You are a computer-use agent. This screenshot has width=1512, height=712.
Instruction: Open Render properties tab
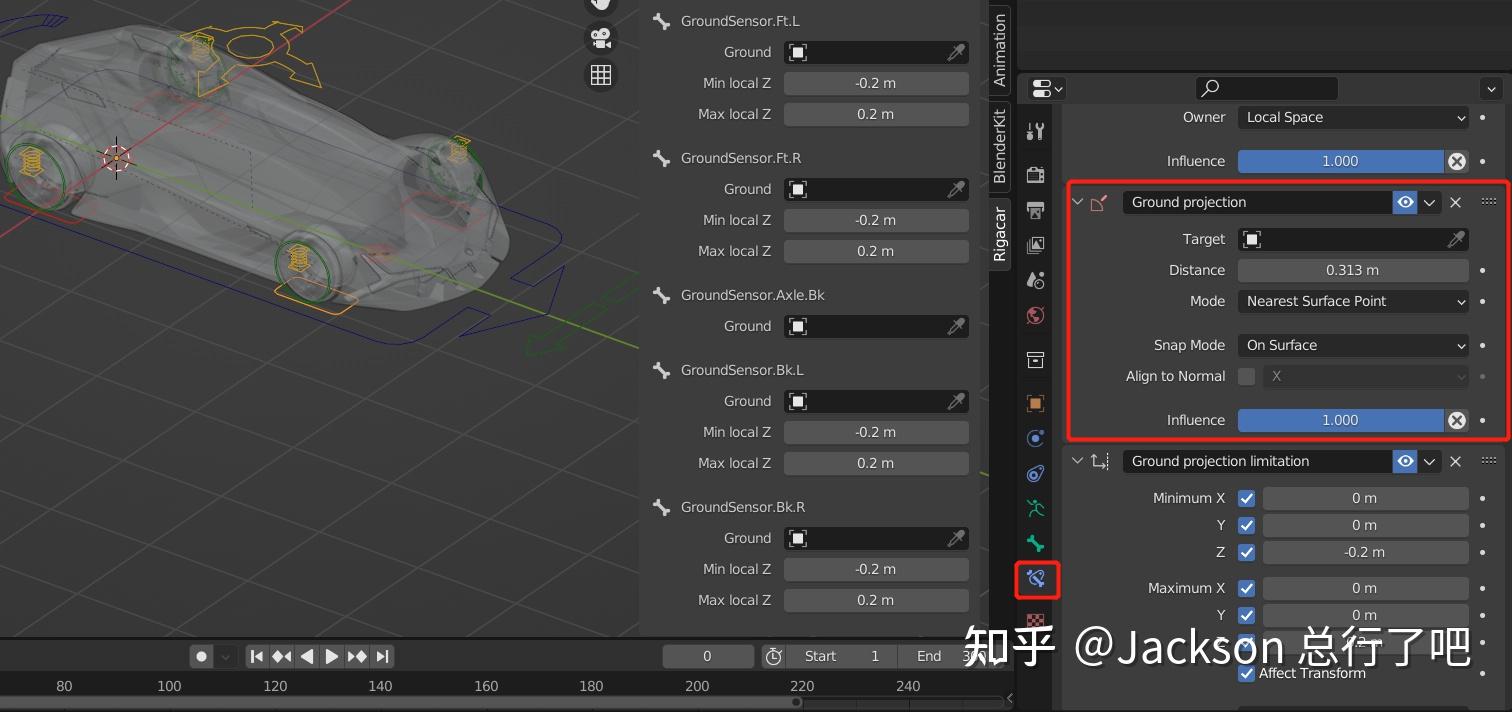click(1035, 174)
